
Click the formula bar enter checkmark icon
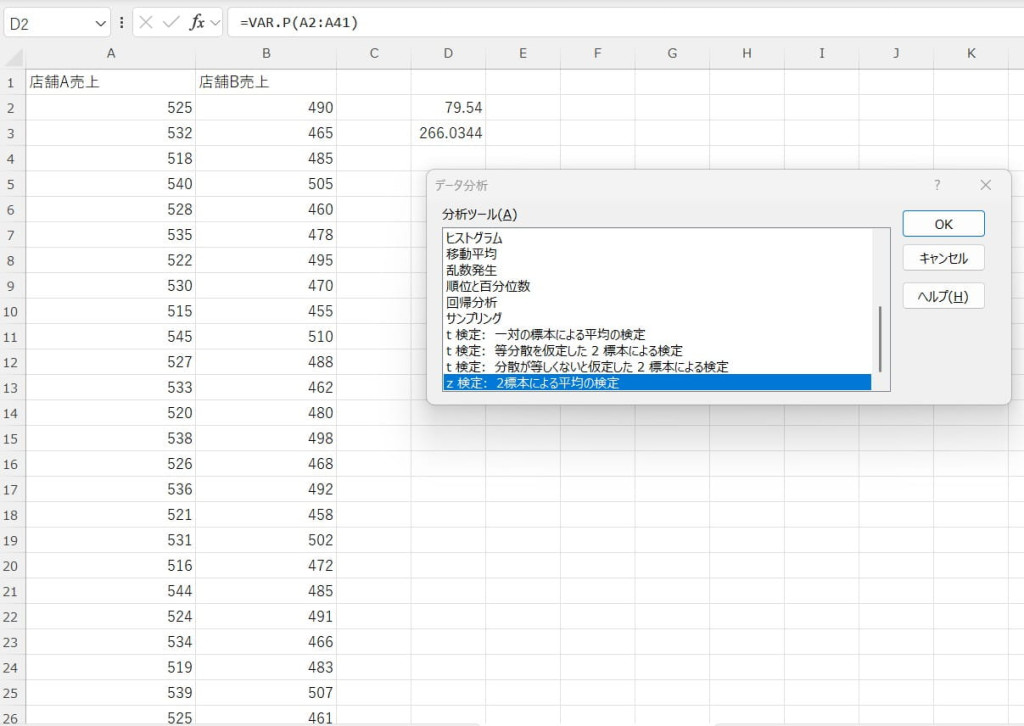(171, 22)
